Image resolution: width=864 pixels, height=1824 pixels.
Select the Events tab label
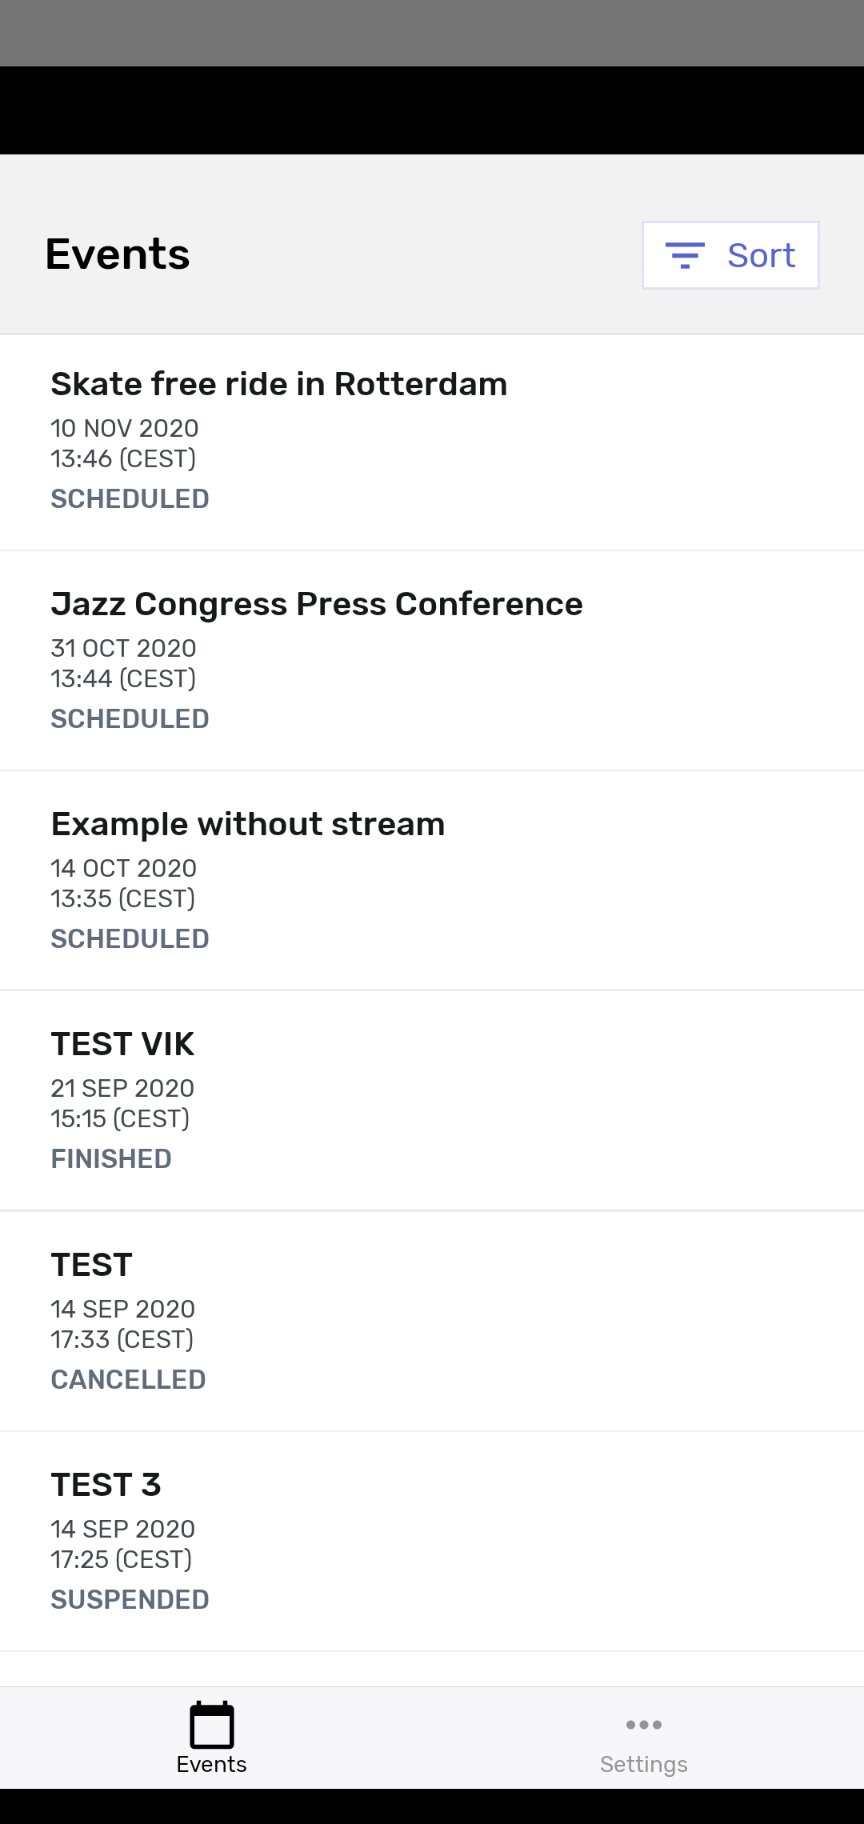pos(211,1764)
